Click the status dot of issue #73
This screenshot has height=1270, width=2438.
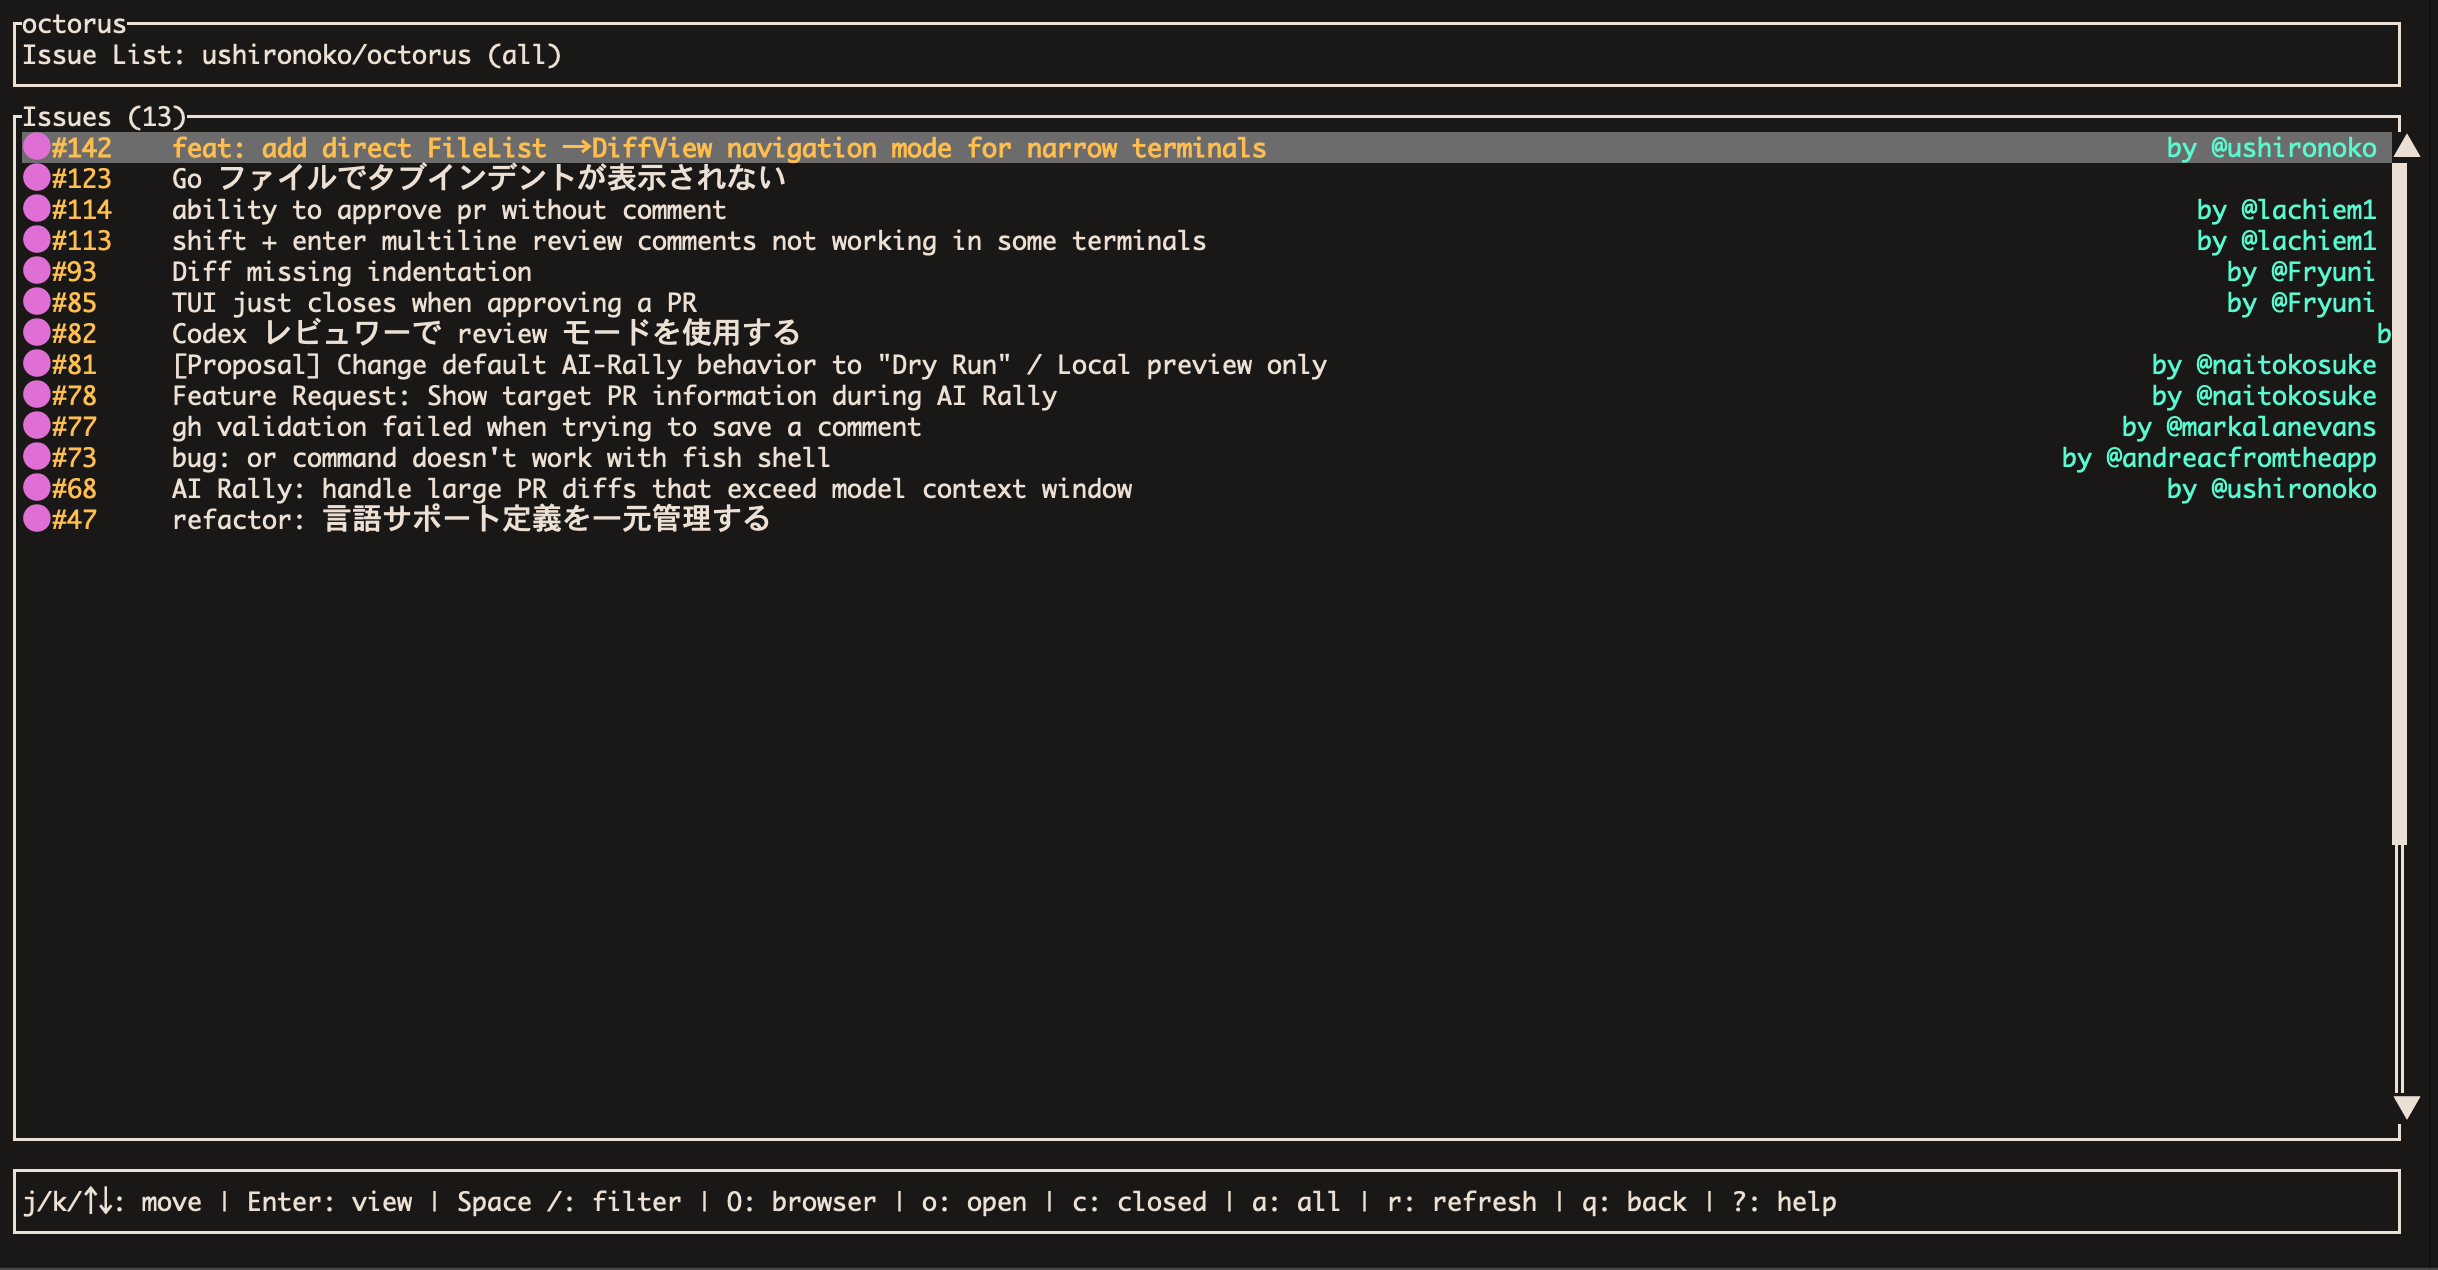point(37,457)
